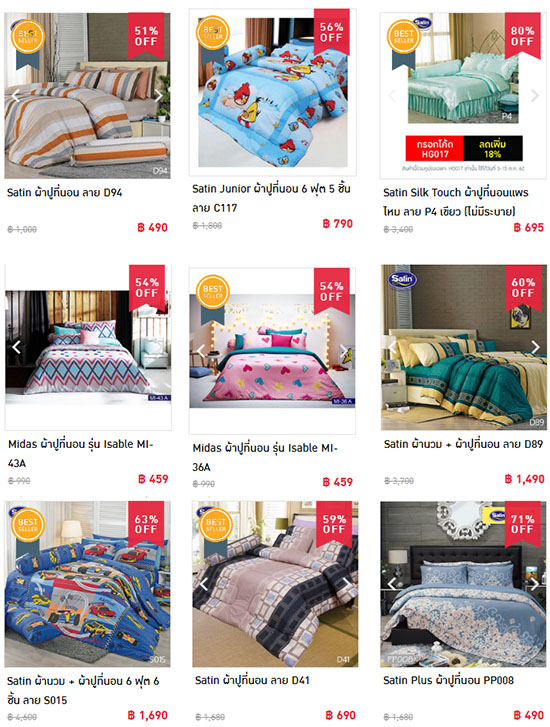Open the pink hearts Midas MI-36A thumbnail
This screenshot has height=727, width=550.
coord(272,351)
